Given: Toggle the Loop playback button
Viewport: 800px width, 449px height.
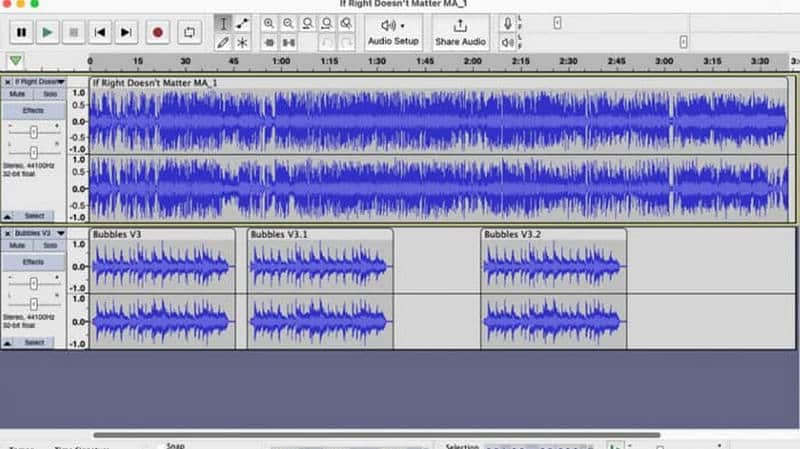Looking at the screenshot, I should click(x=189, y=33).
